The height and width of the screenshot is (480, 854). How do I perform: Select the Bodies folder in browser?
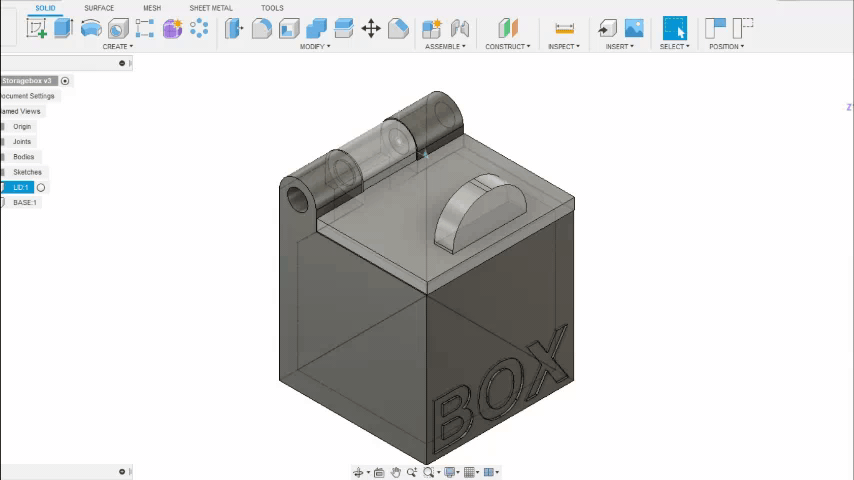23,157
